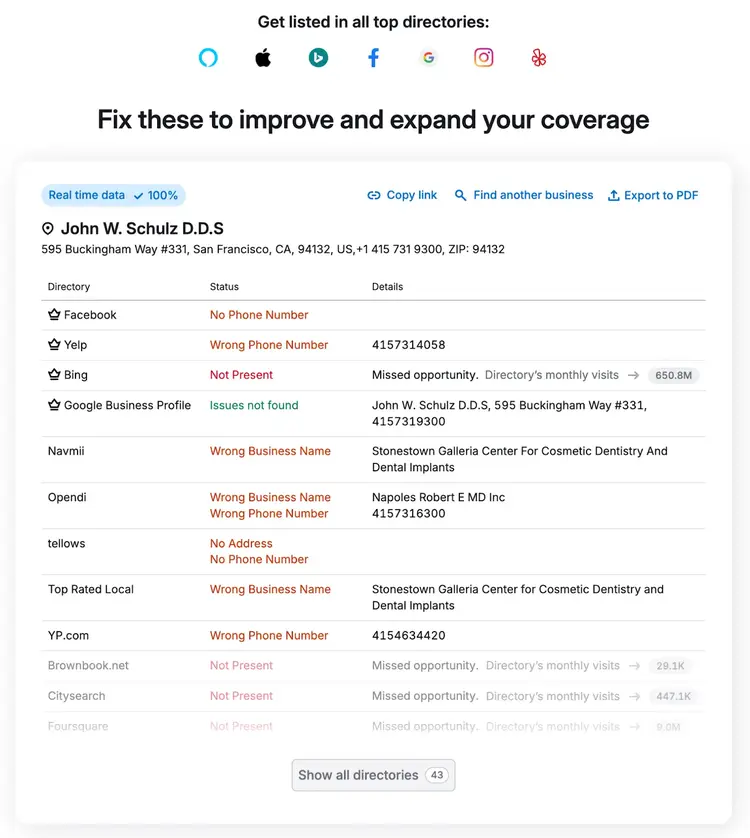Click the Issues not found status
This screenshot has height=838, width=750.
pos(254,405)
